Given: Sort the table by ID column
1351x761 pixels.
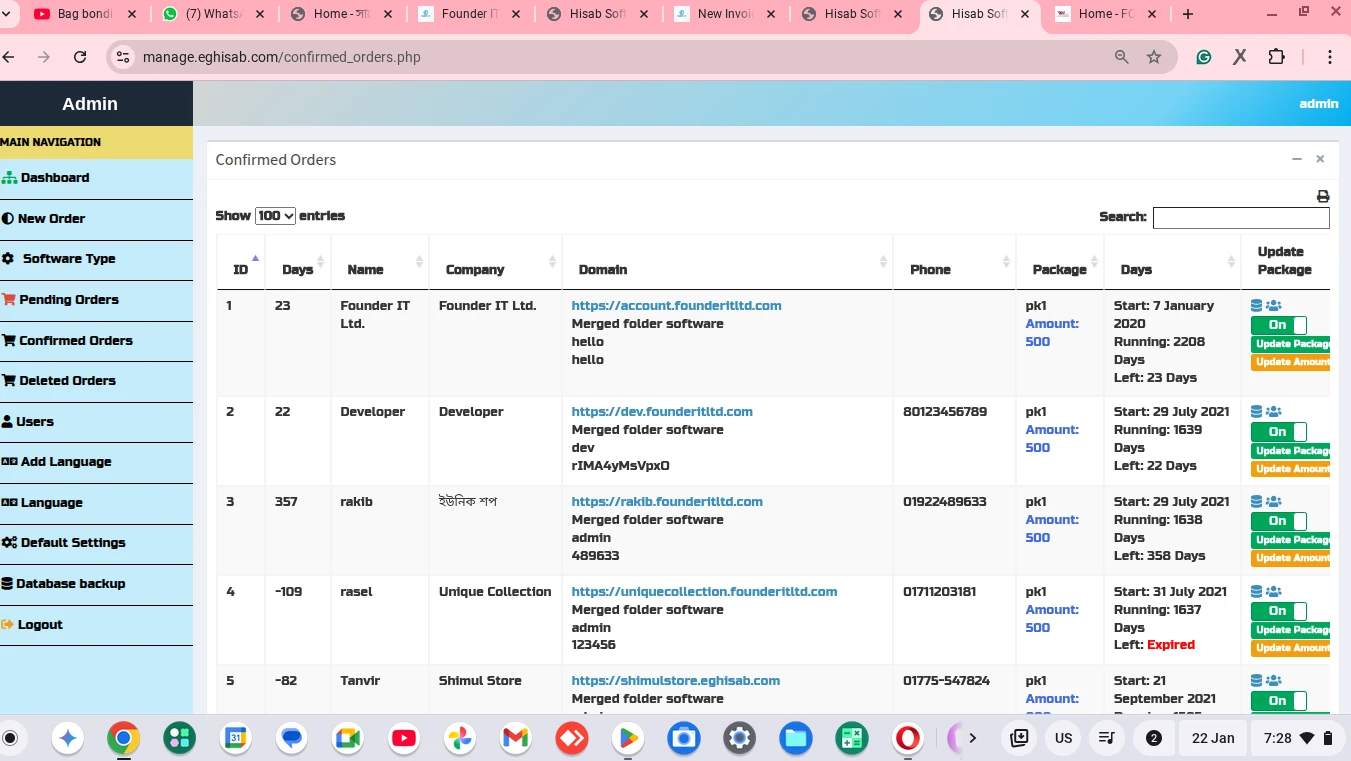Looking at the screenshot, I should pos(241,269).
